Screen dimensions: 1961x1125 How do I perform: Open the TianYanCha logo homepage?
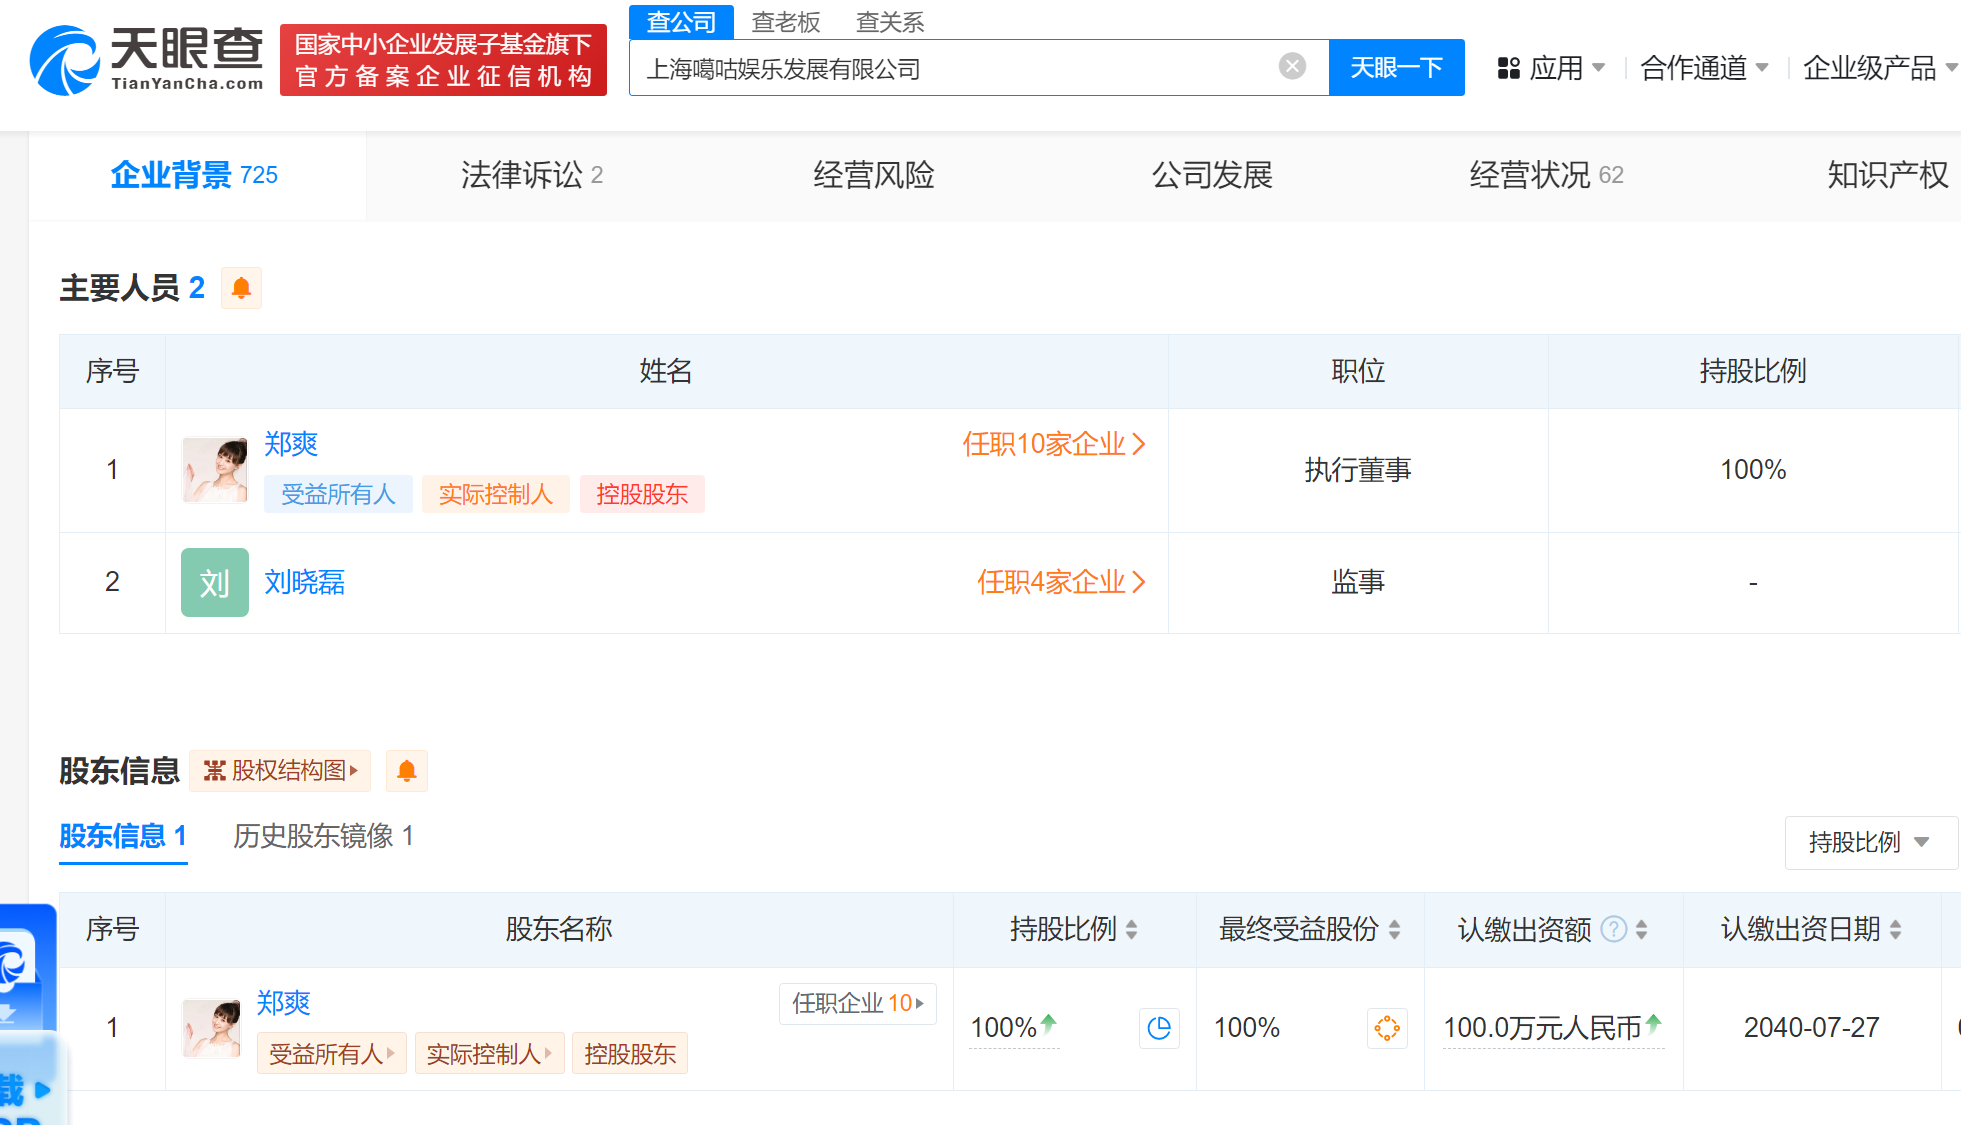tap(147, 60)
